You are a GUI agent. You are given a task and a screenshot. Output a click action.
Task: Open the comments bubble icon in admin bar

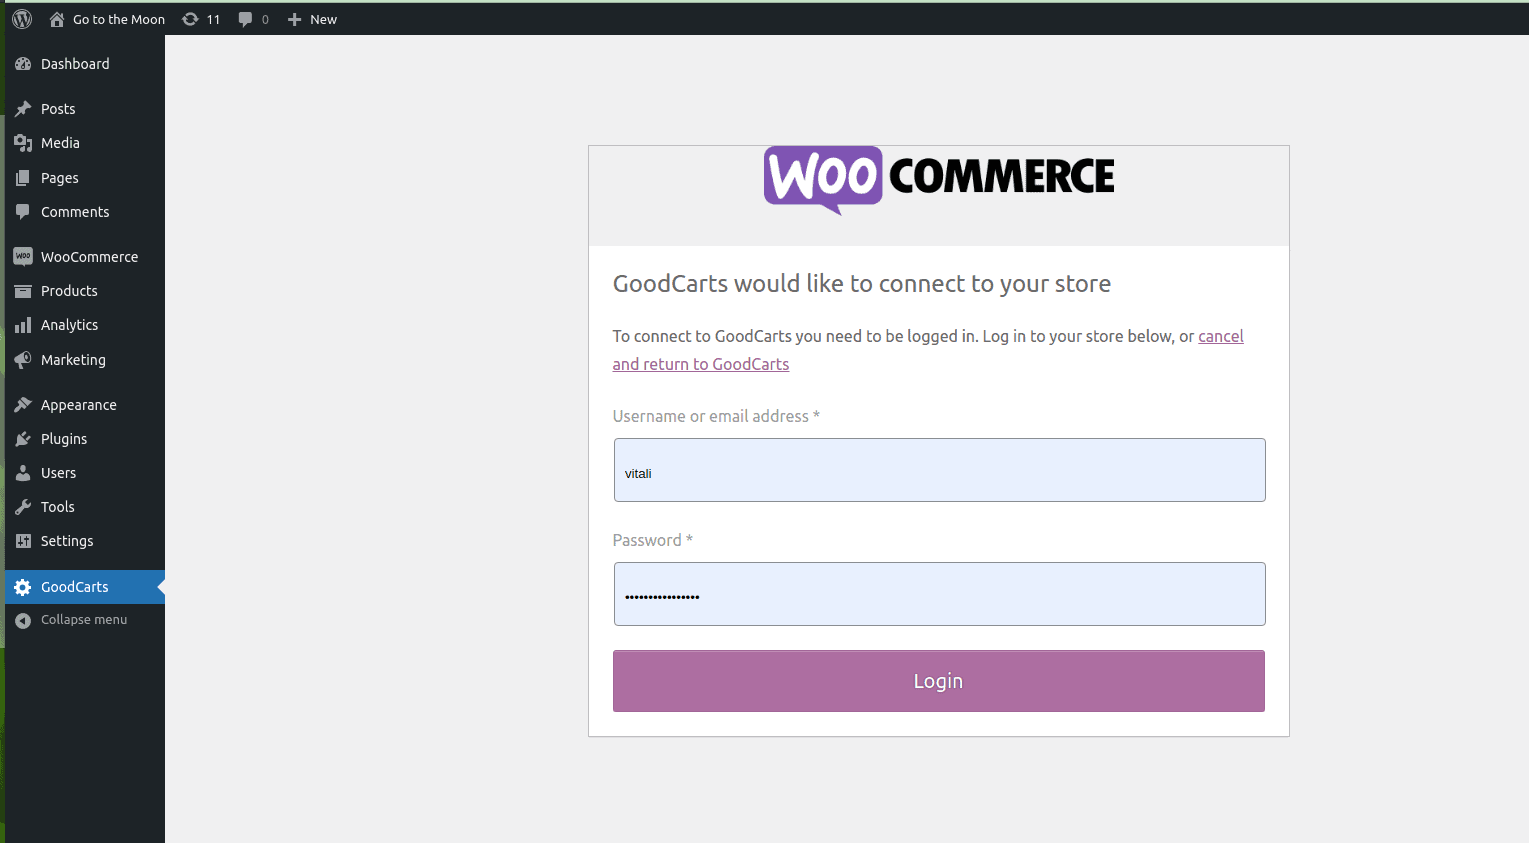(x=245, y=19)
